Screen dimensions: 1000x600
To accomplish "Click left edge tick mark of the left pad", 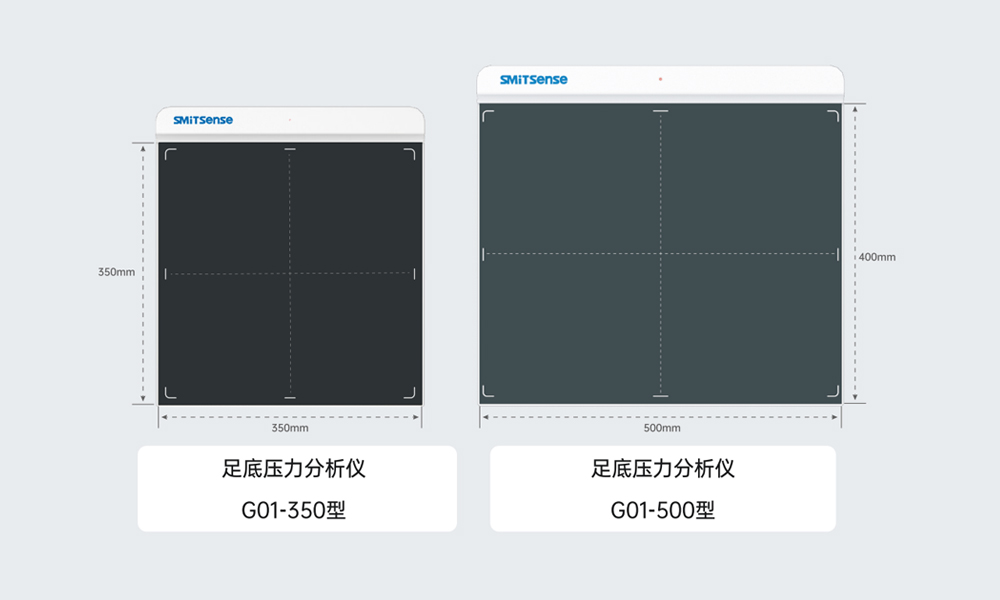I will click(166, 273).
